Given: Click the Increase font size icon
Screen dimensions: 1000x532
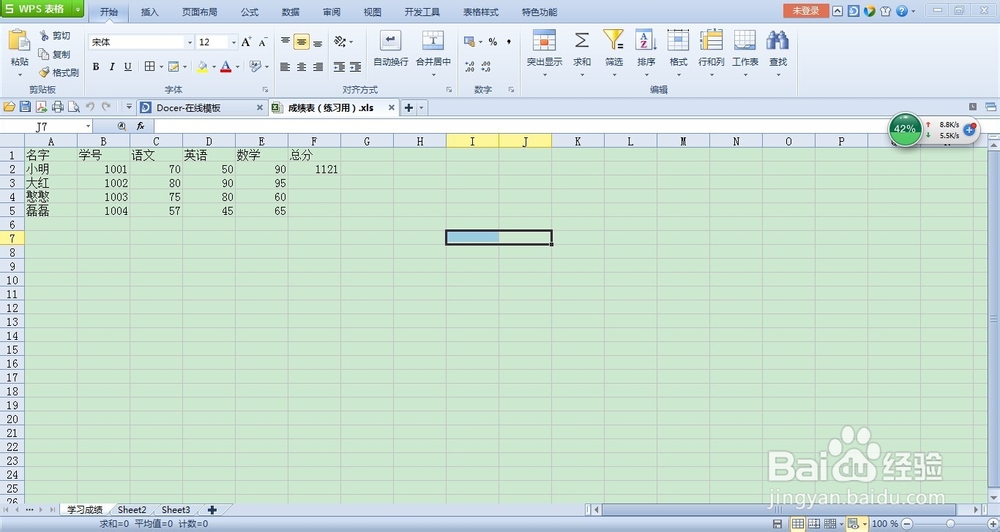Looking at the screenshot, I should coord(246,42).
